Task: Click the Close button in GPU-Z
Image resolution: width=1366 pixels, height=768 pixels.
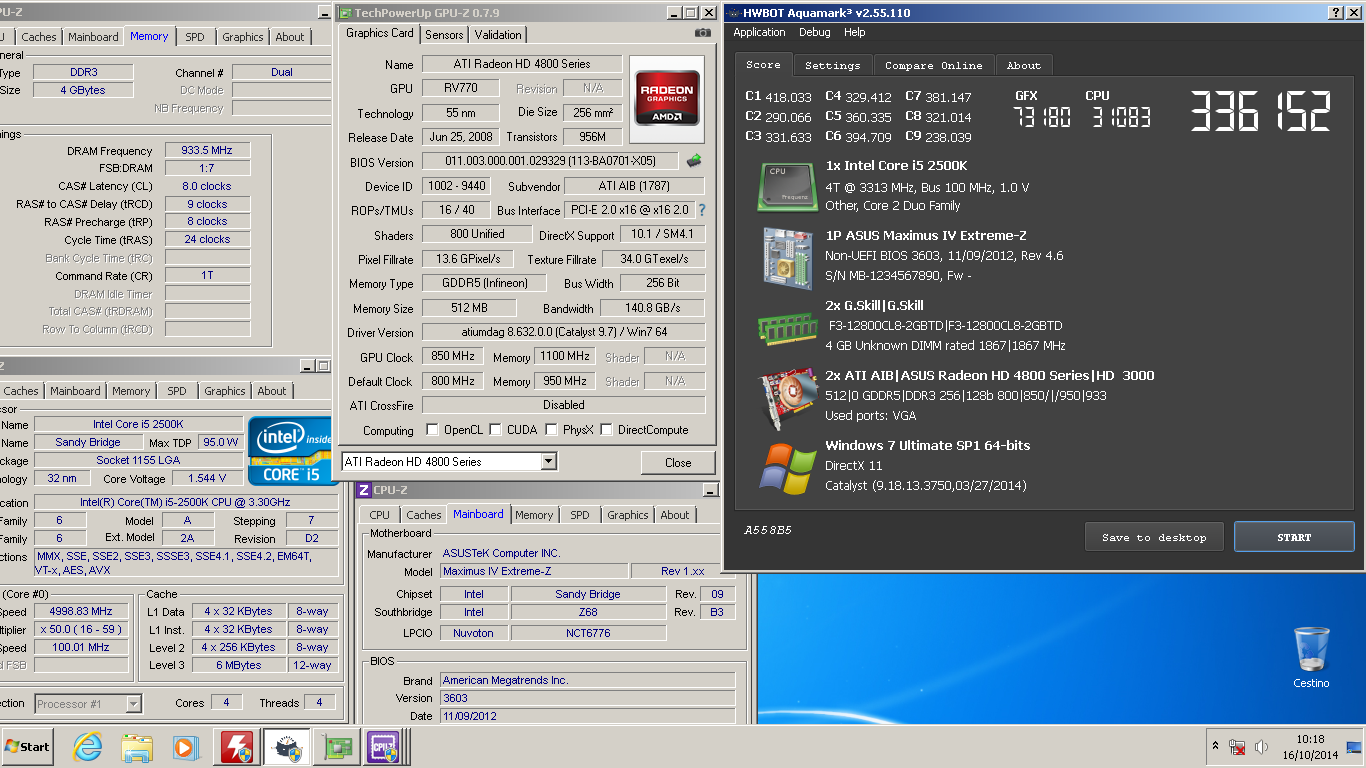Action: point(678,462)
